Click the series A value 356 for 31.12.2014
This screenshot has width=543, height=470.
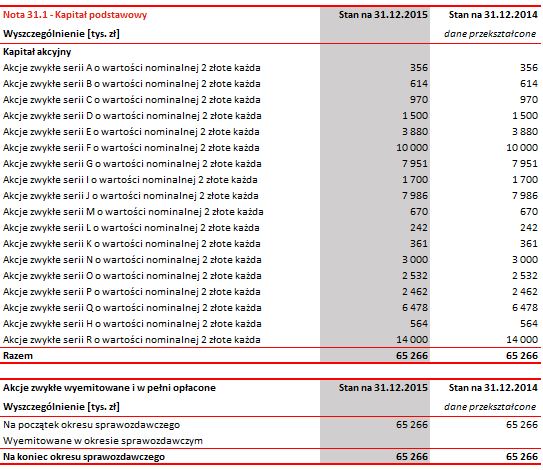pyautogui.click(x=529, y=68)
